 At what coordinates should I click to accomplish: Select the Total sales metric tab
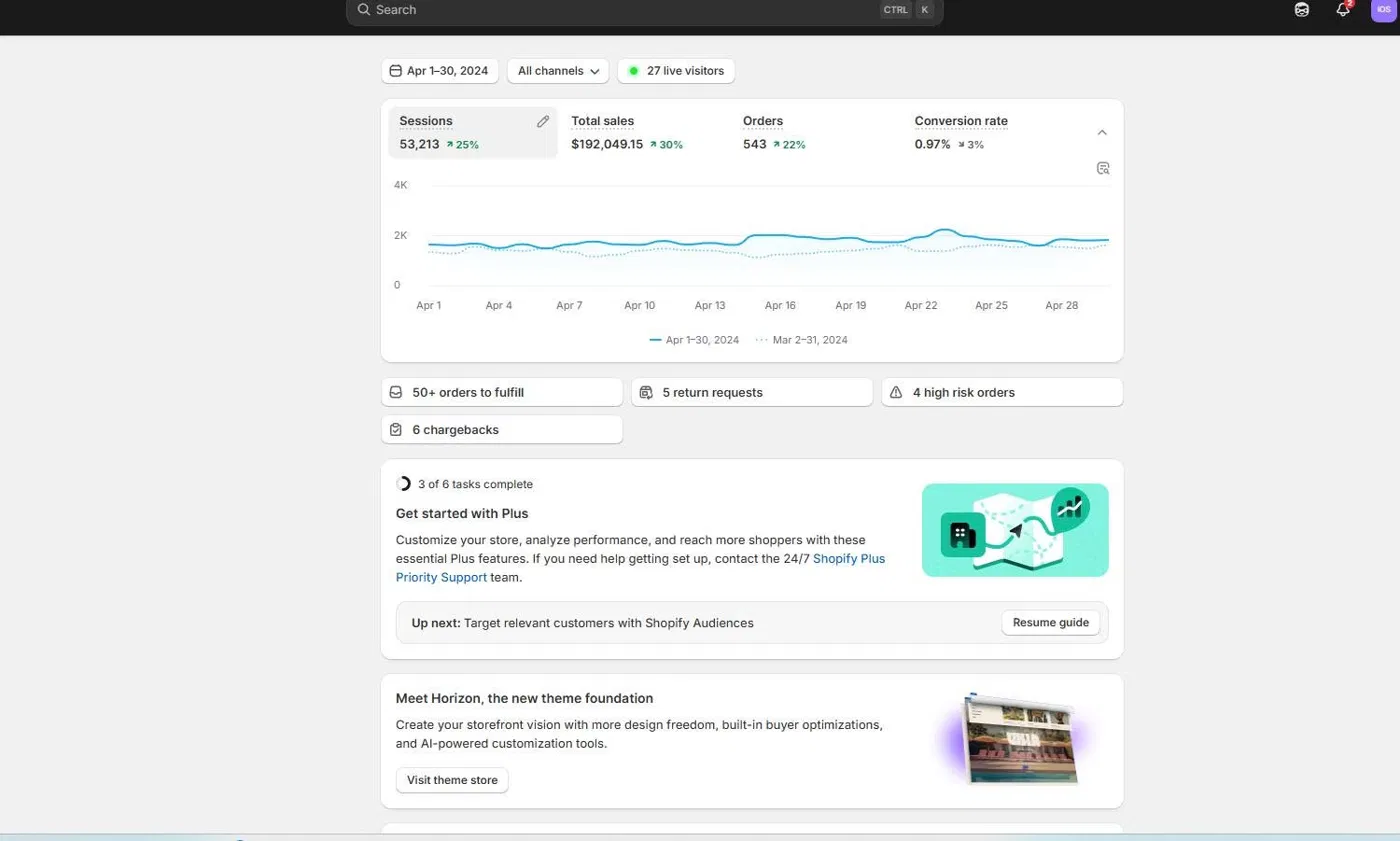644,132
